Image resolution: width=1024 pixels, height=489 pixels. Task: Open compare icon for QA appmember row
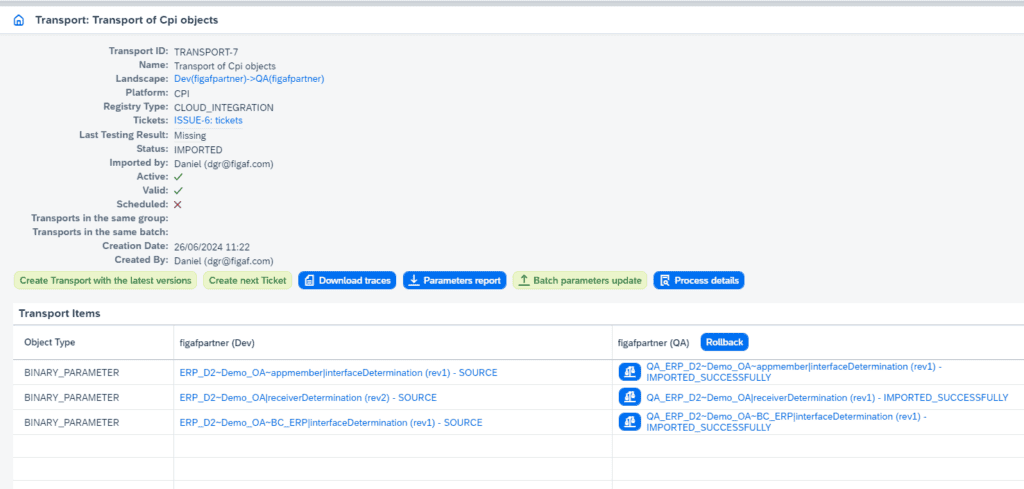[630, 372]
